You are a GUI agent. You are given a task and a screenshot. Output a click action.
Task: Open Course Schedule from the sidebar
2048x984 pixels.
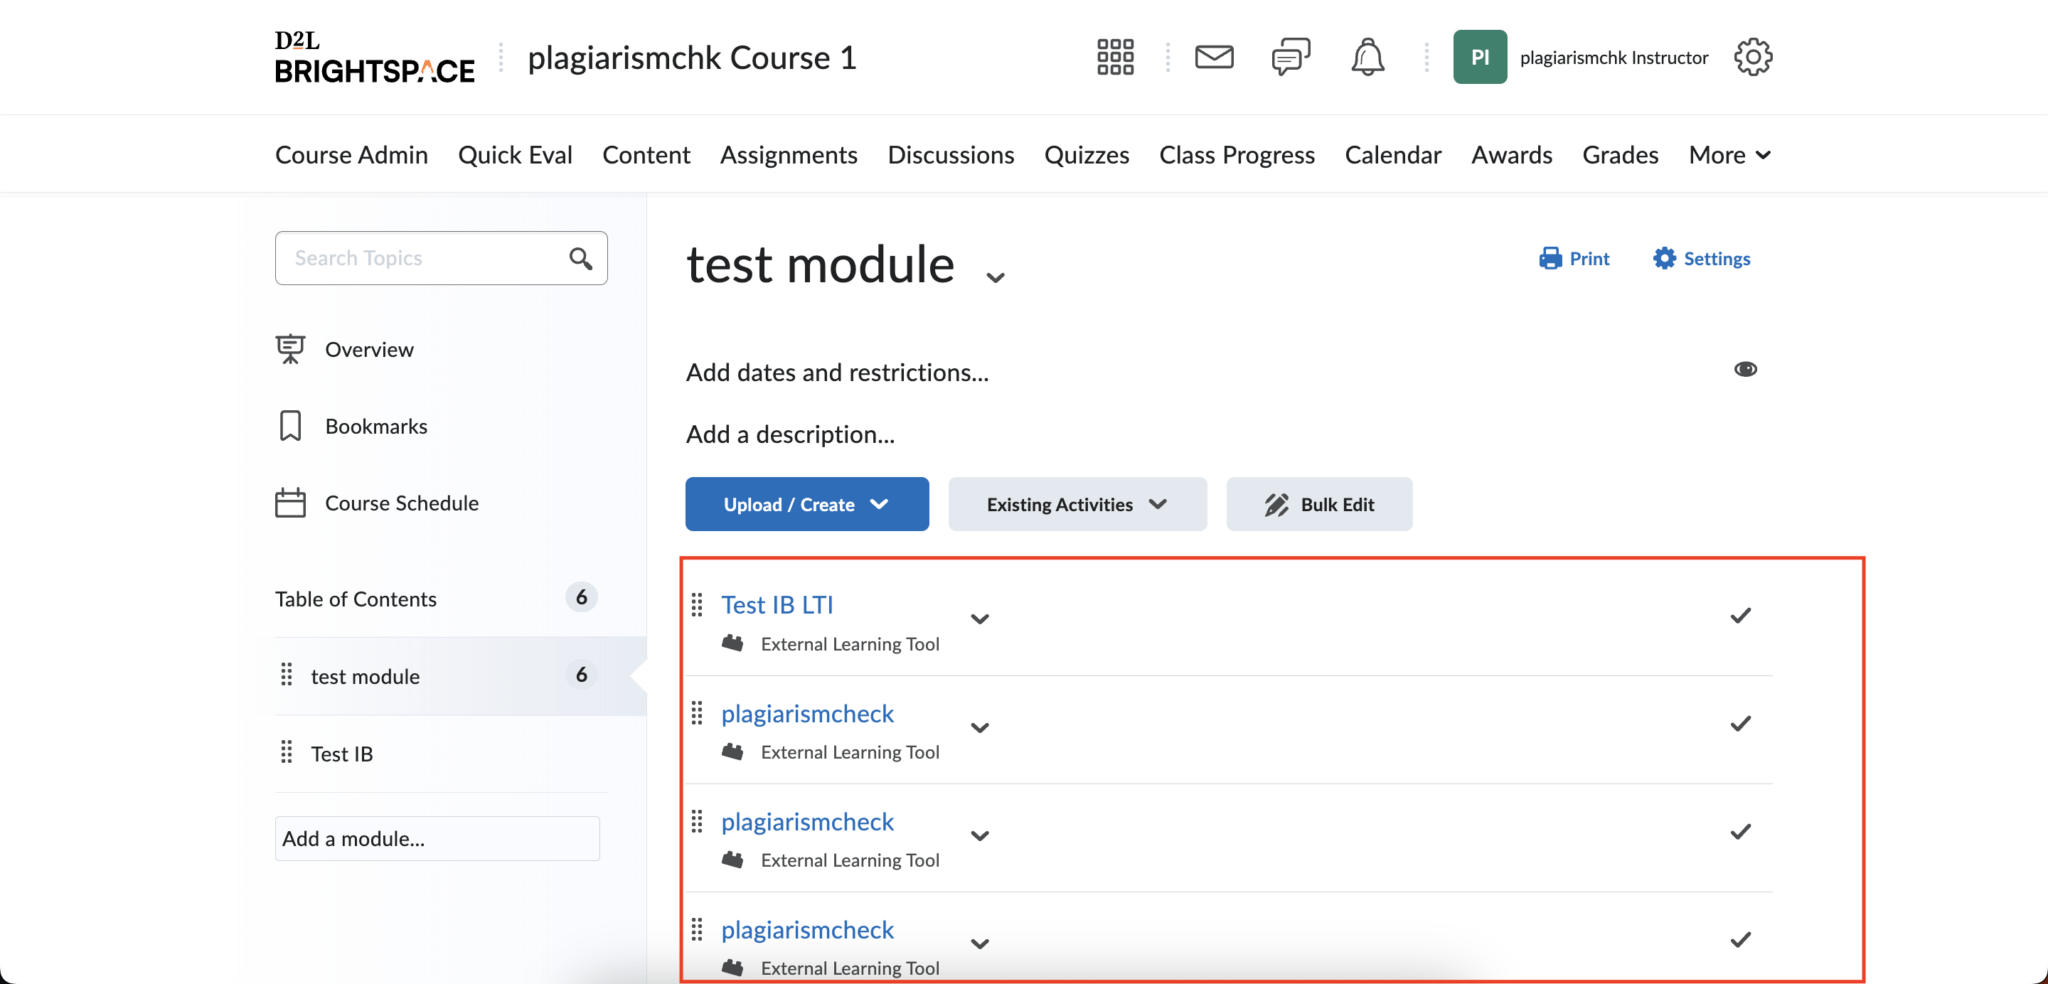point(400,502)
